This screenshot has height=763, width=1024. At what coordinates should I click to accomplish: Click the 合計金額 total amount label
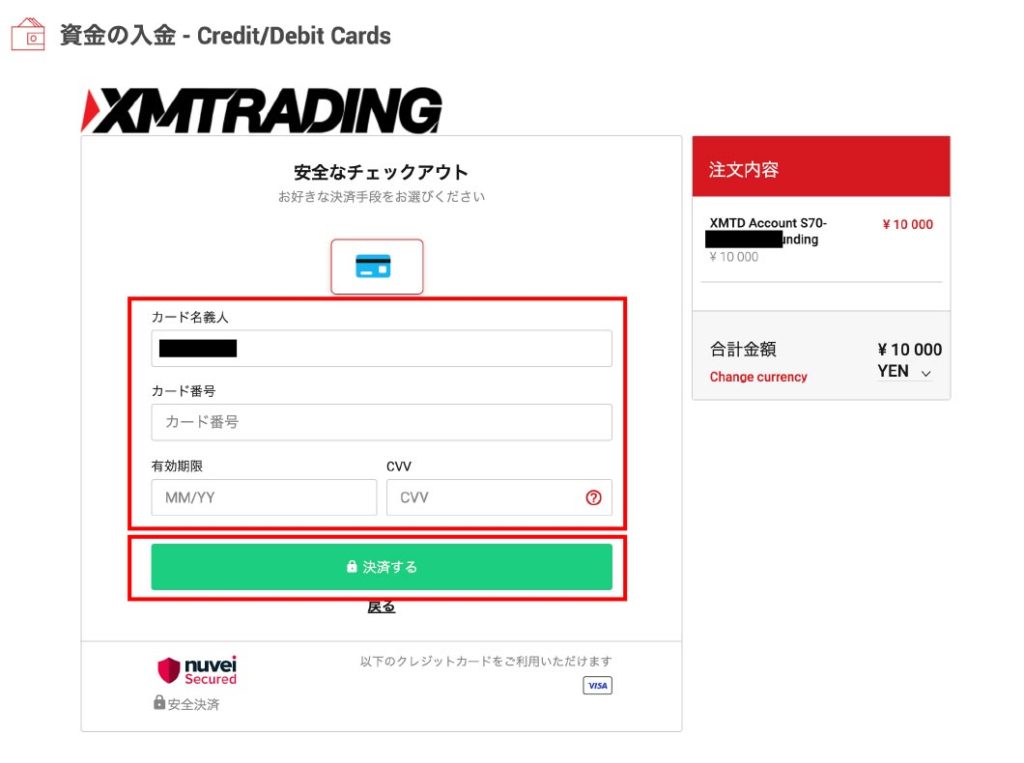tap(743, 349)
